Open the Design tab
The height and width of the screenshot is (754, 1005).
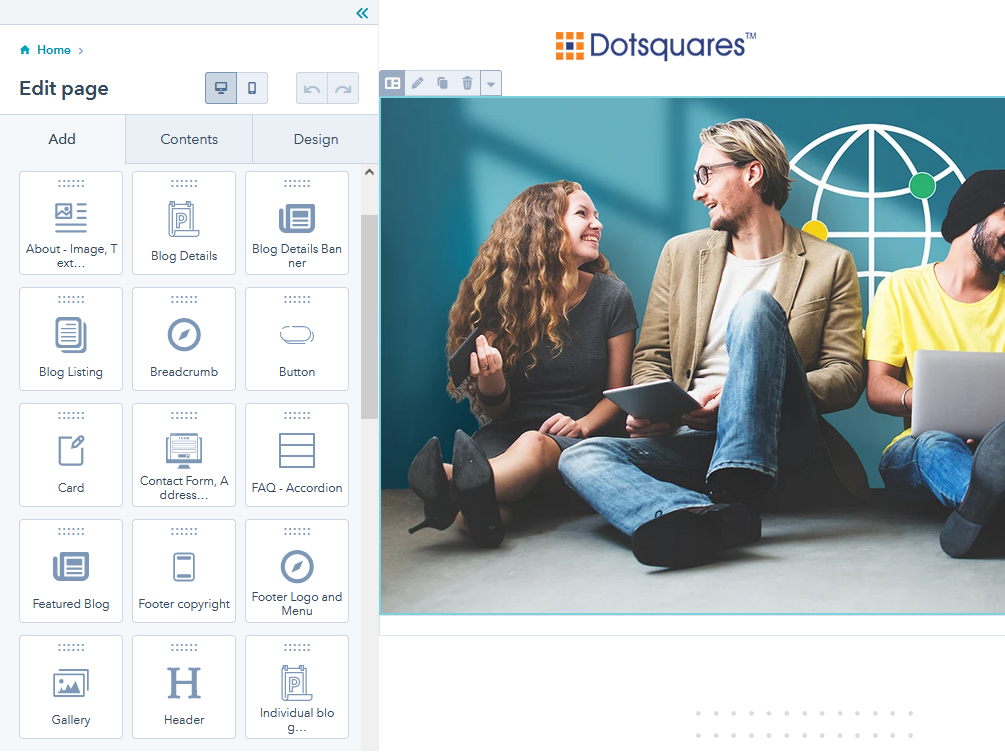click(316, 139)
